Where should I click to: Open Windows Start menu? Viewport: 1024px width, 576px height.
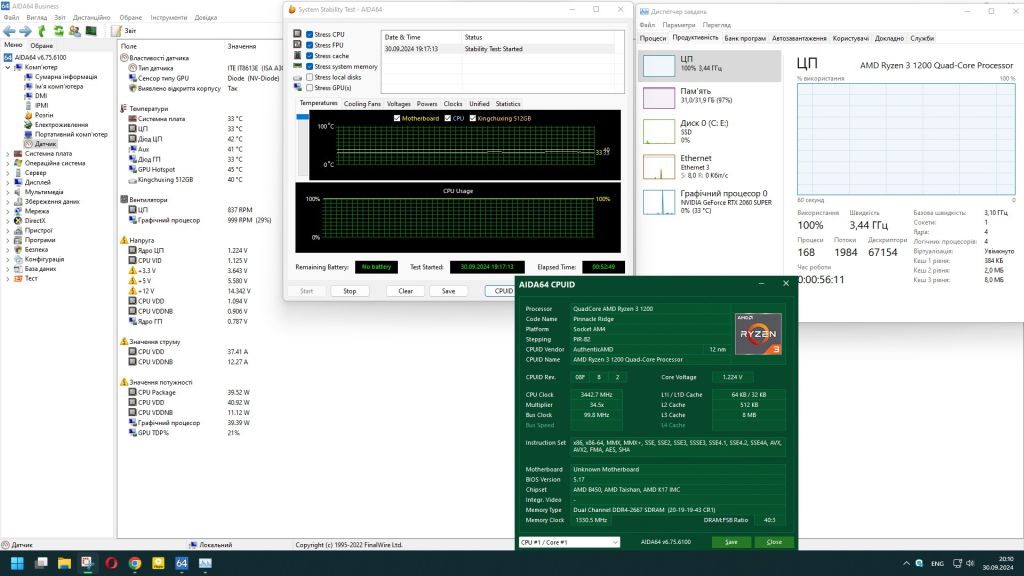[x=17, y=563]
